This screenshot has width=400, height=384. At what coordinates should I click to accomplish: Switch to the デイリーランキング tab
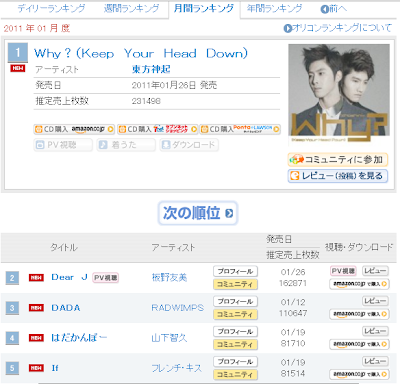click(51, 8)
